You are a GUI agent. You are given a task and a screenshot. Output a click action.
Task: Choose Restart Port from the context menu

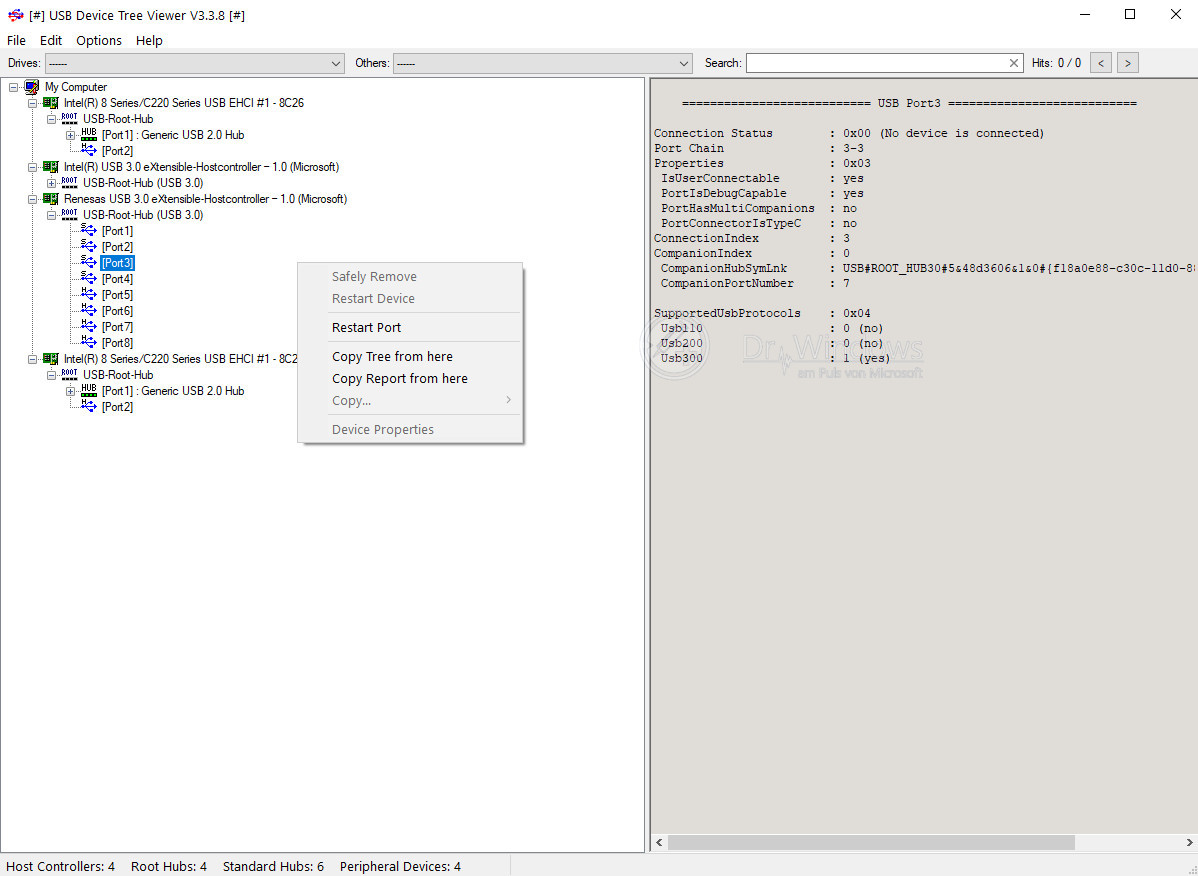pos(410,327)
